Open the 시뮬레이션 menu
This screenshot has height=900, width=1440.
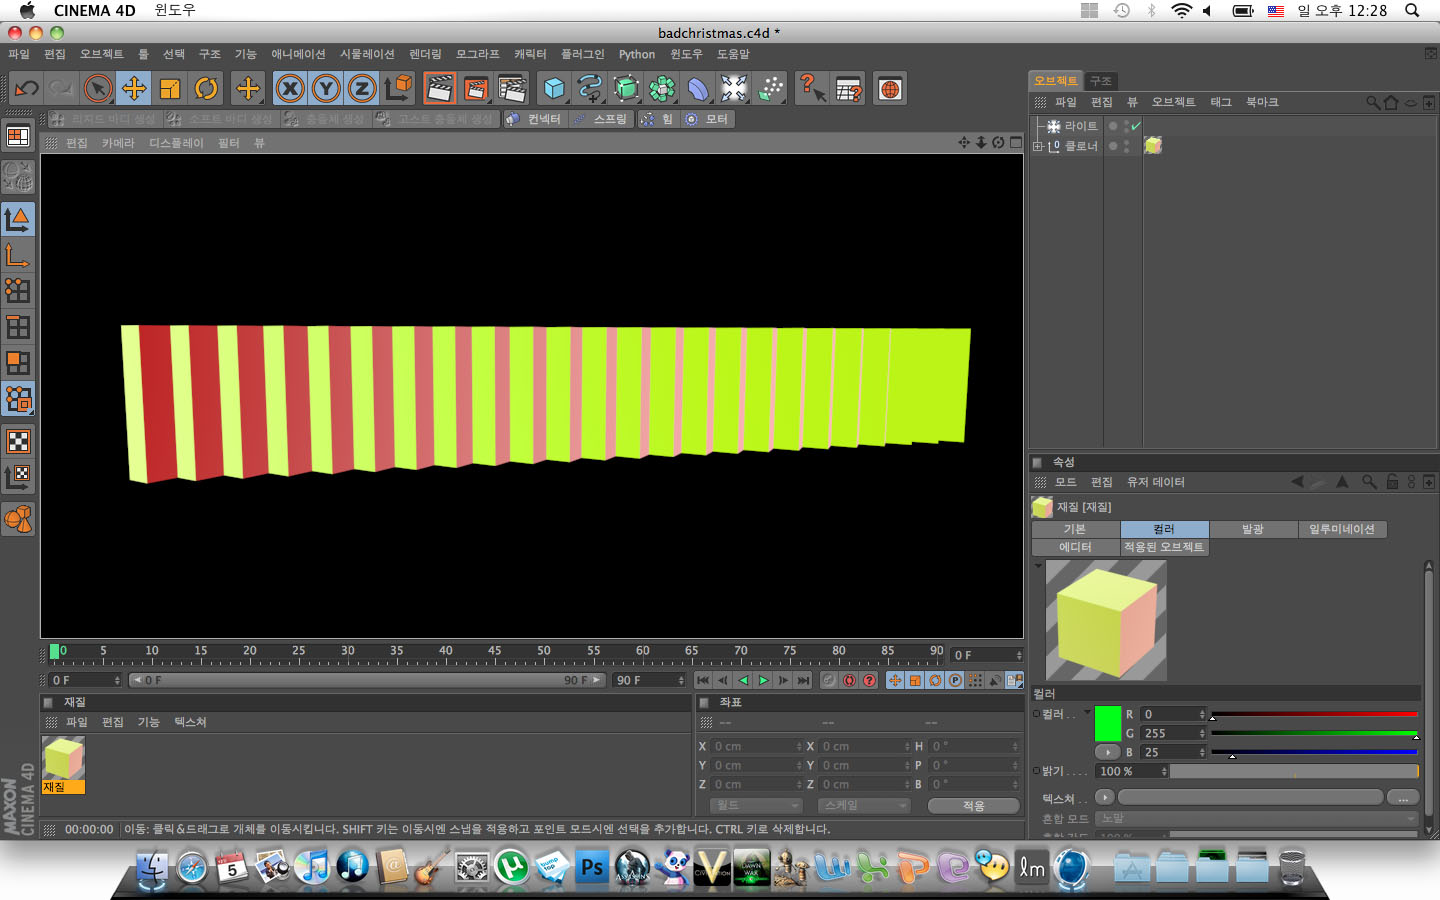[x=367, y=54]
